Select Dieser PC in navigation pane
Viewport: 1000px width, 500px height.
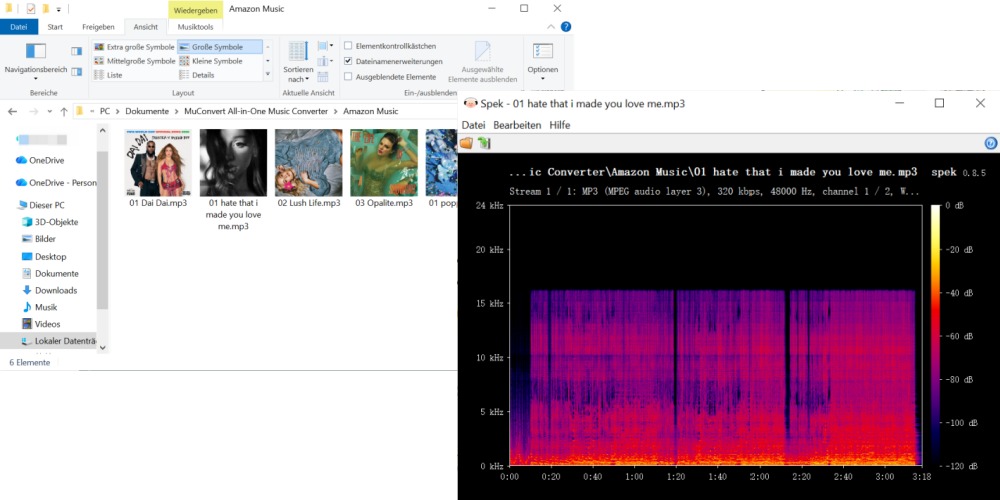[47, 205]
